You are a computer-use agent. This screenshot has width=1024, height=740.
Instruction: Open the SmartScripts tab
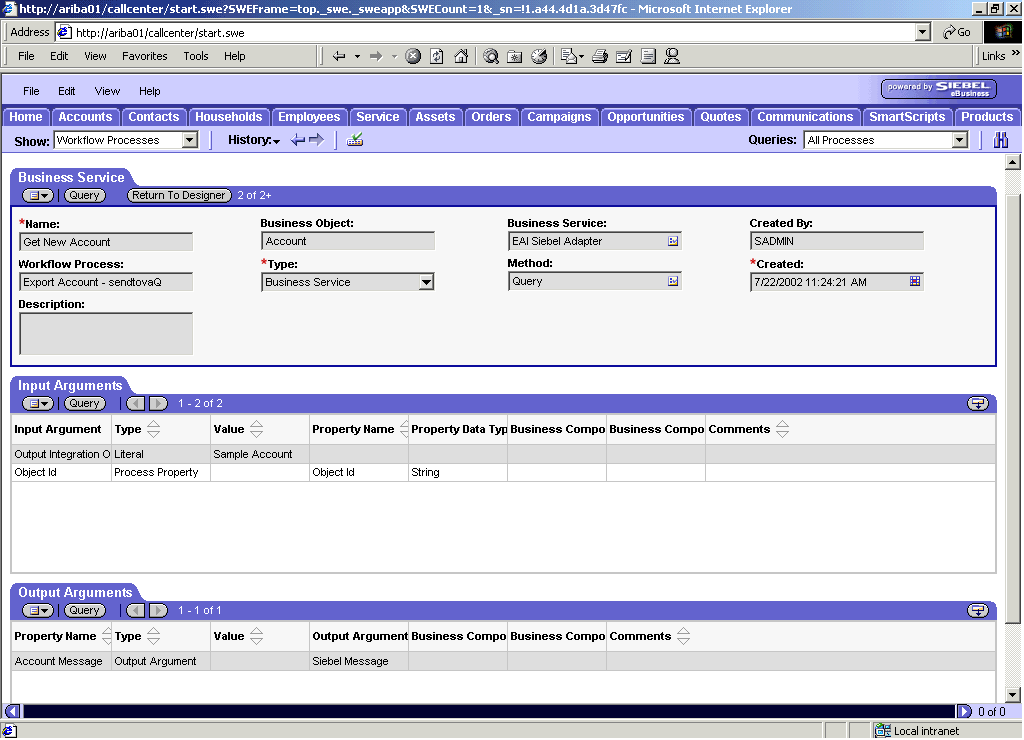907,117
